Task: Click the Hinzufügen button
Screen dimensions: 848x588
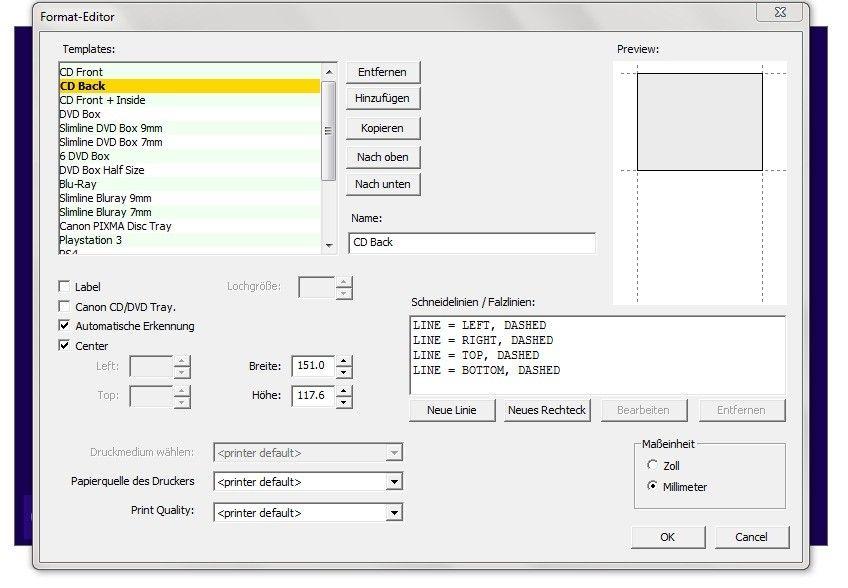Action: coord(383,98)
